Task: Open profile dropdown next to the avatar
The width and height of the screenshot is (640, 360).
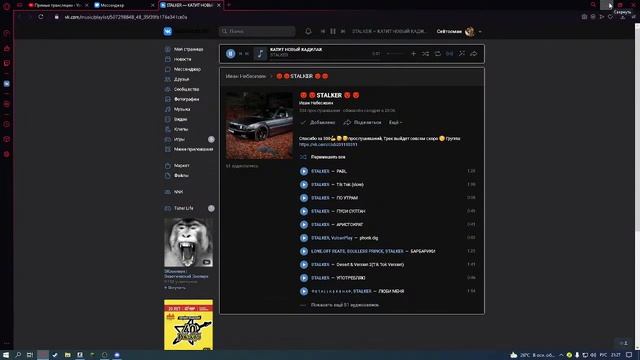Action: [480, 31]
